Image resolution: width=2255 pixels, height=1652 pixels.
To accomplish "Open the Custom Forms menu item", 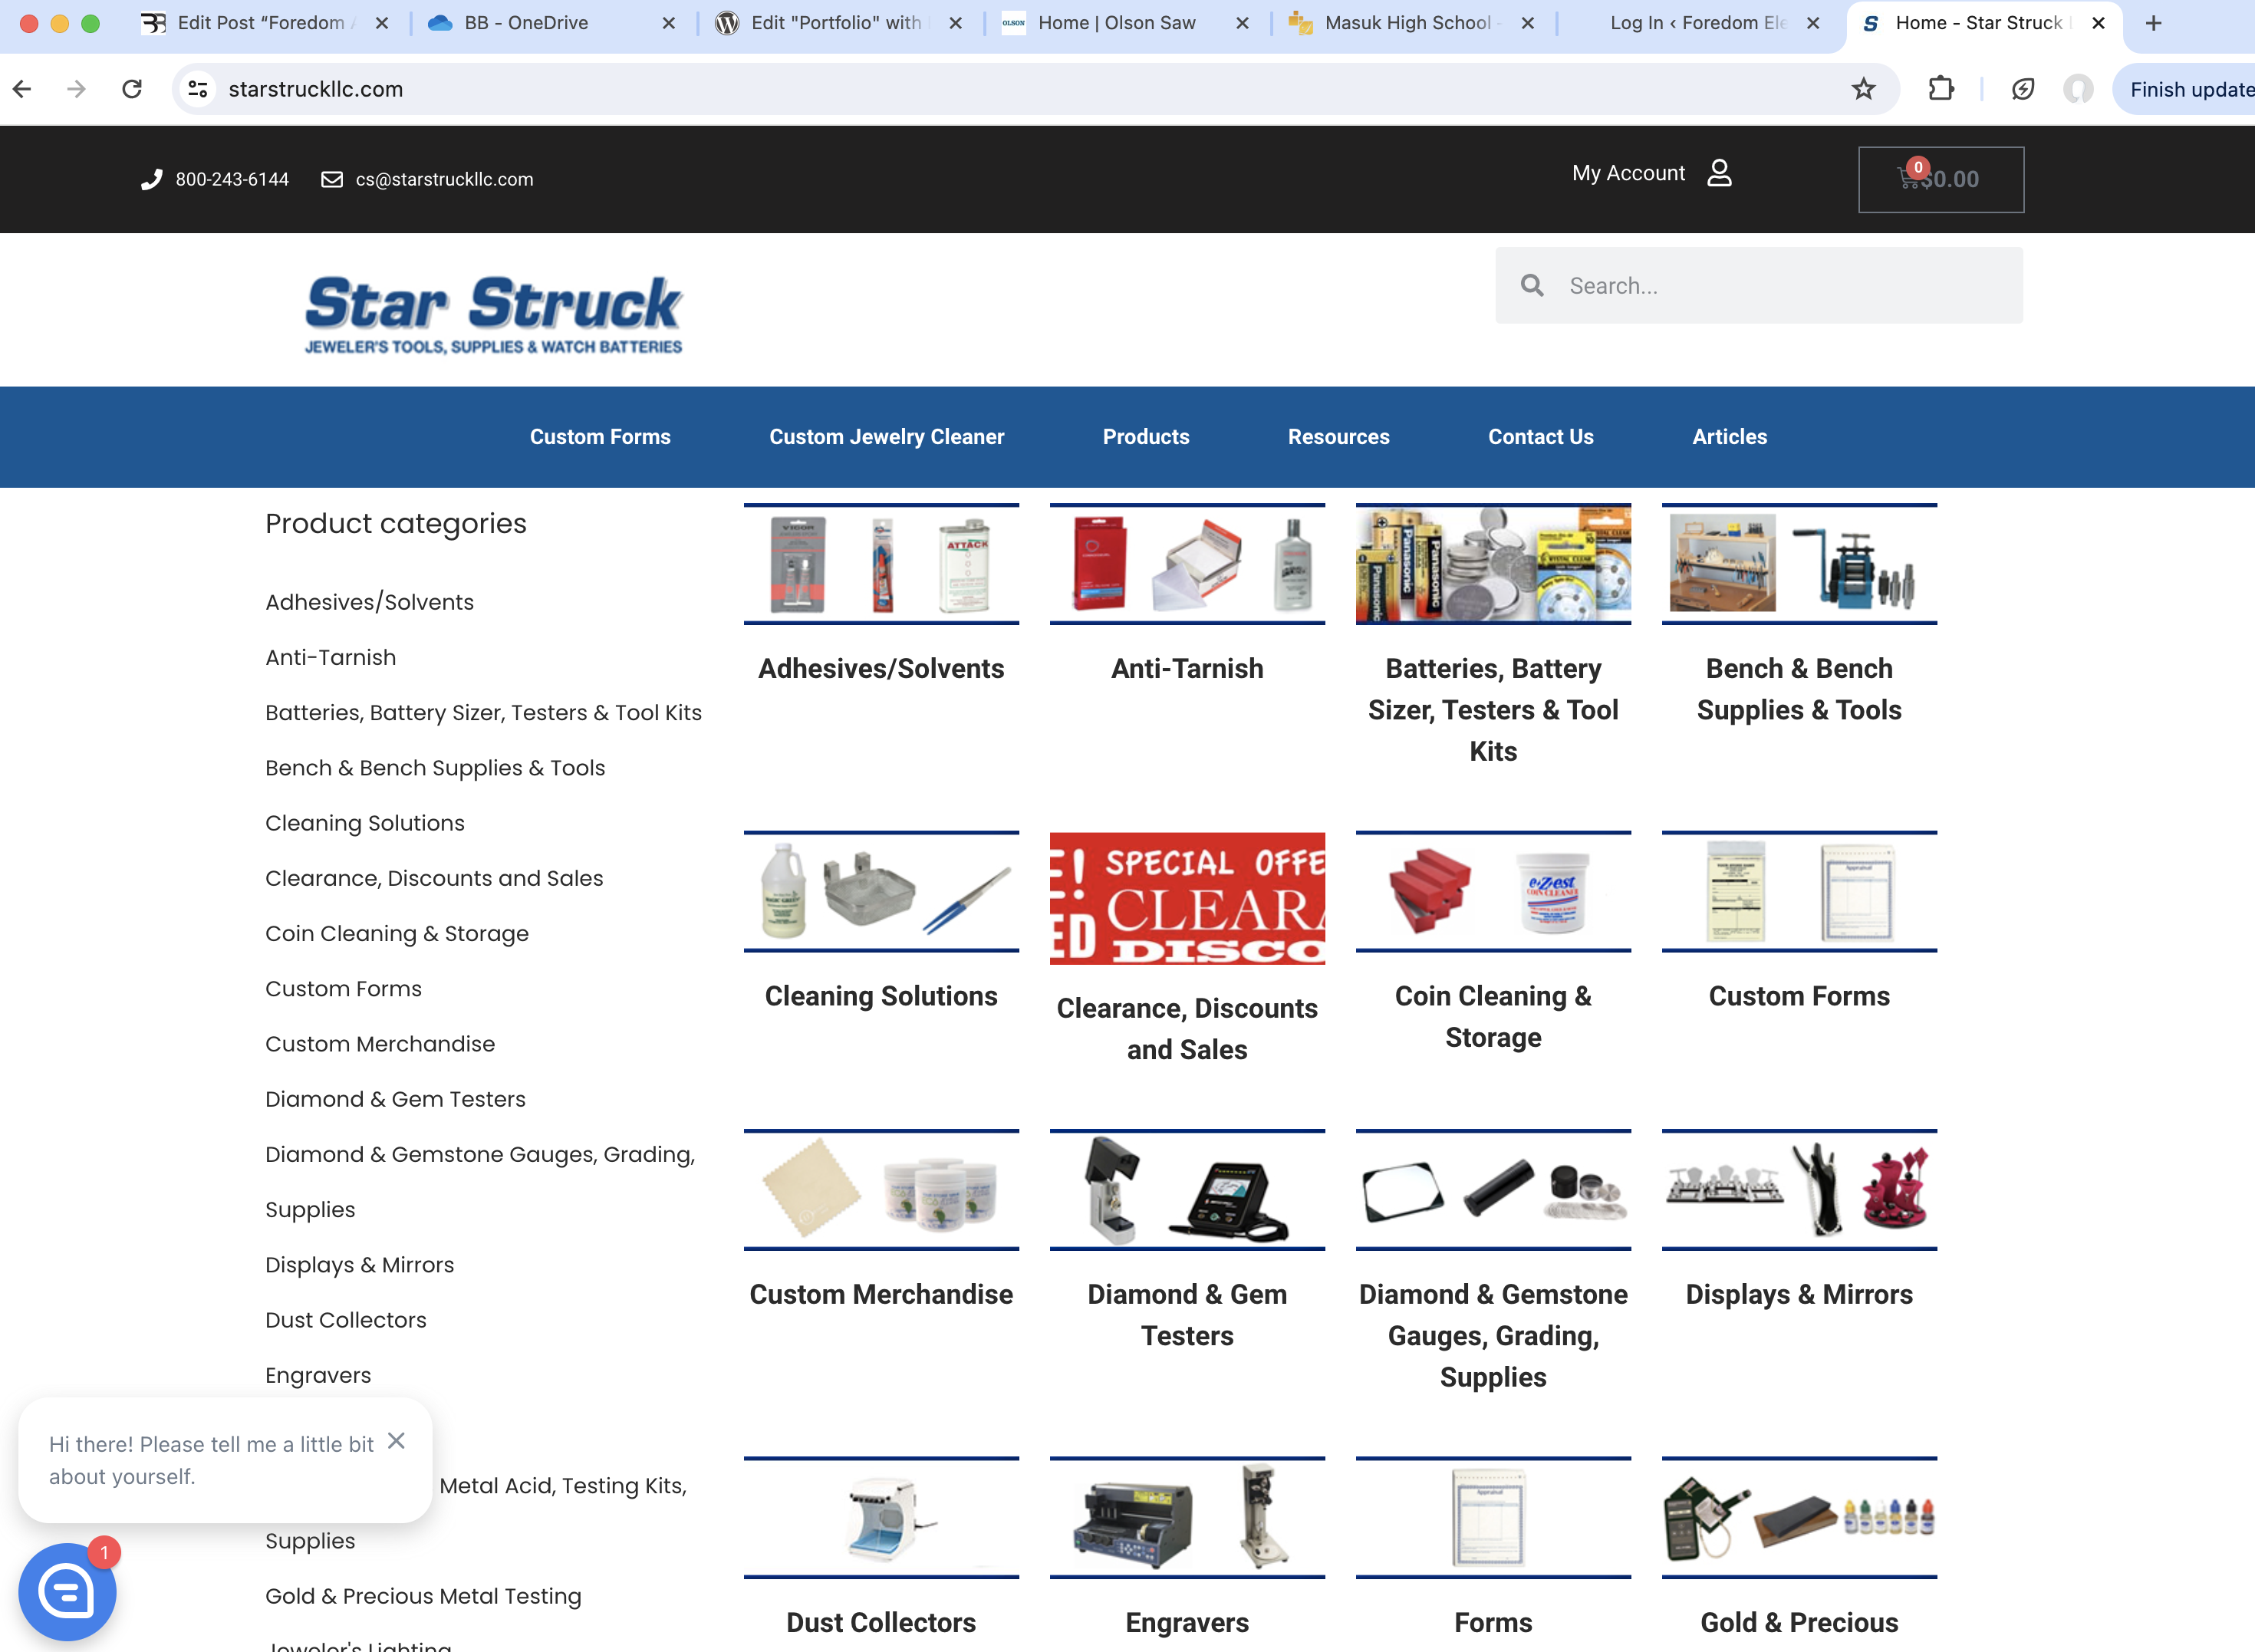I will pos(600,437).
